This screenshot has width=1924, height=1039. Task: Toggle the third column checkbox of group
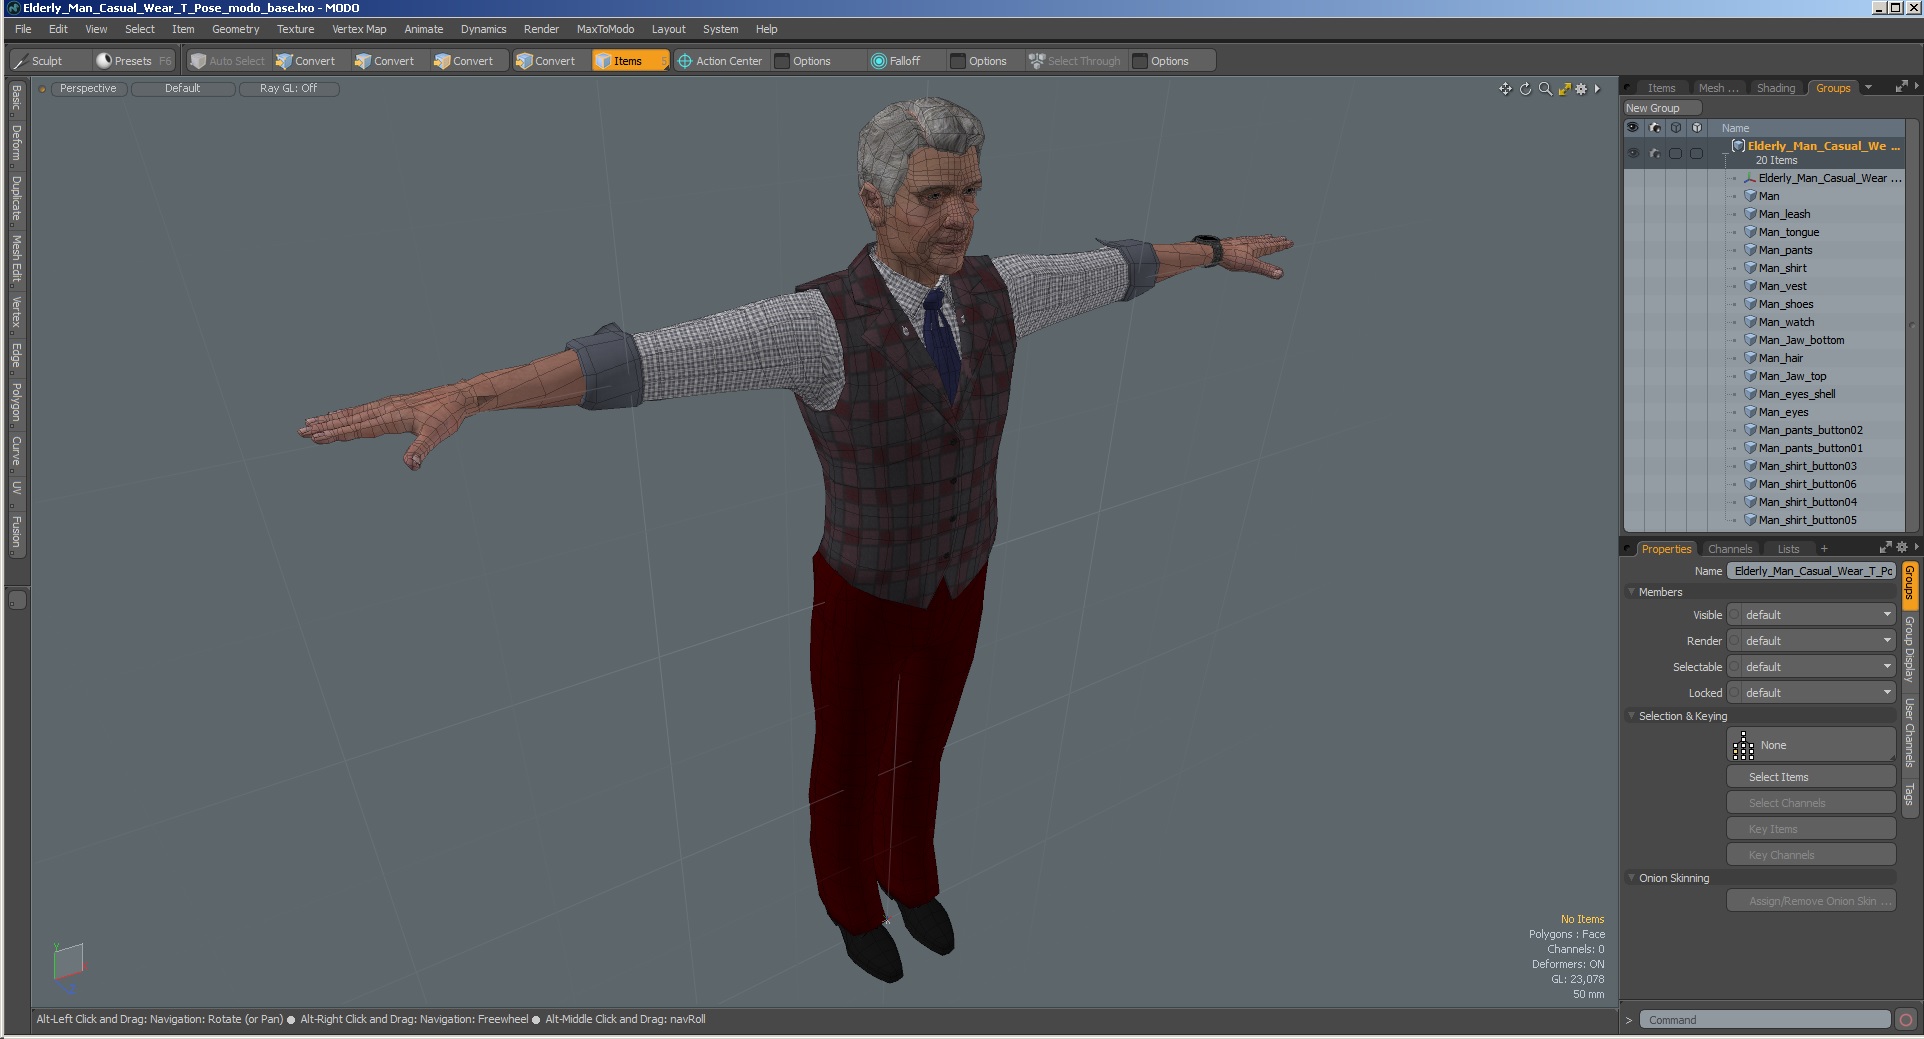coord(1675,153)
